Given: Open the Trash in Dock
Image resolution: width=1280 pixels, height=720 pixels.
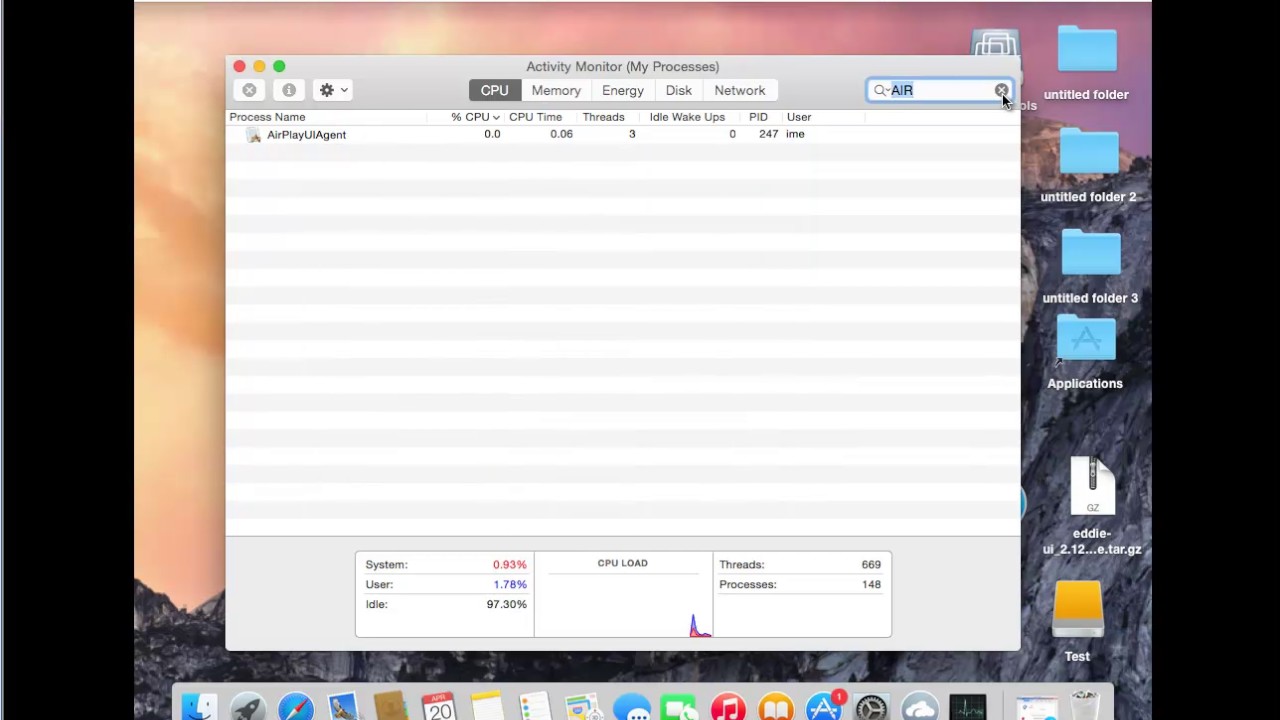Looking at the screenshot, I should 1085,706.
